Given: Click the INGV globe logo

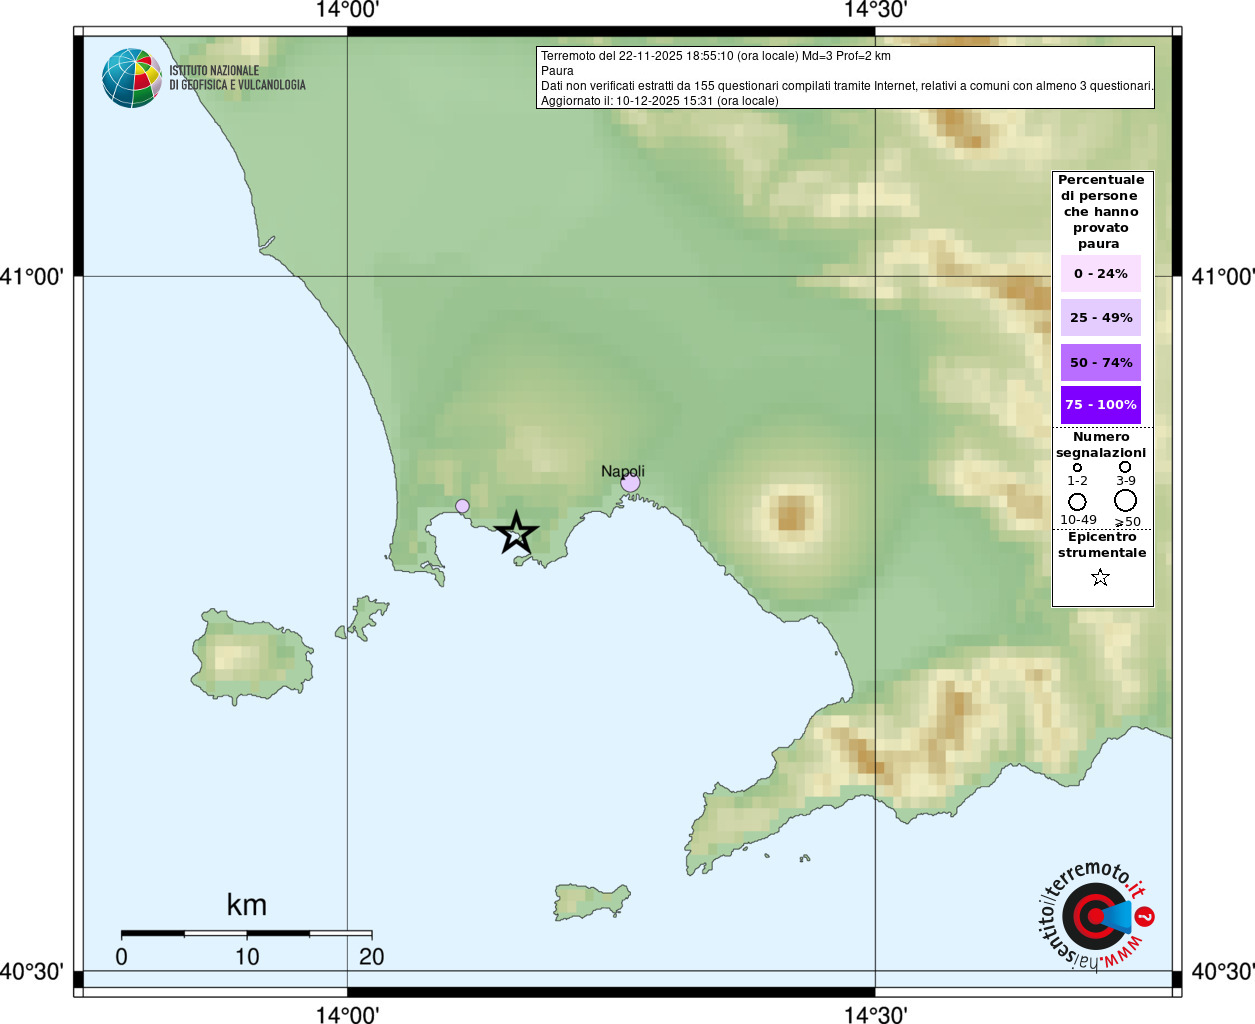Looking at the screenshot, I should (132, 78).
